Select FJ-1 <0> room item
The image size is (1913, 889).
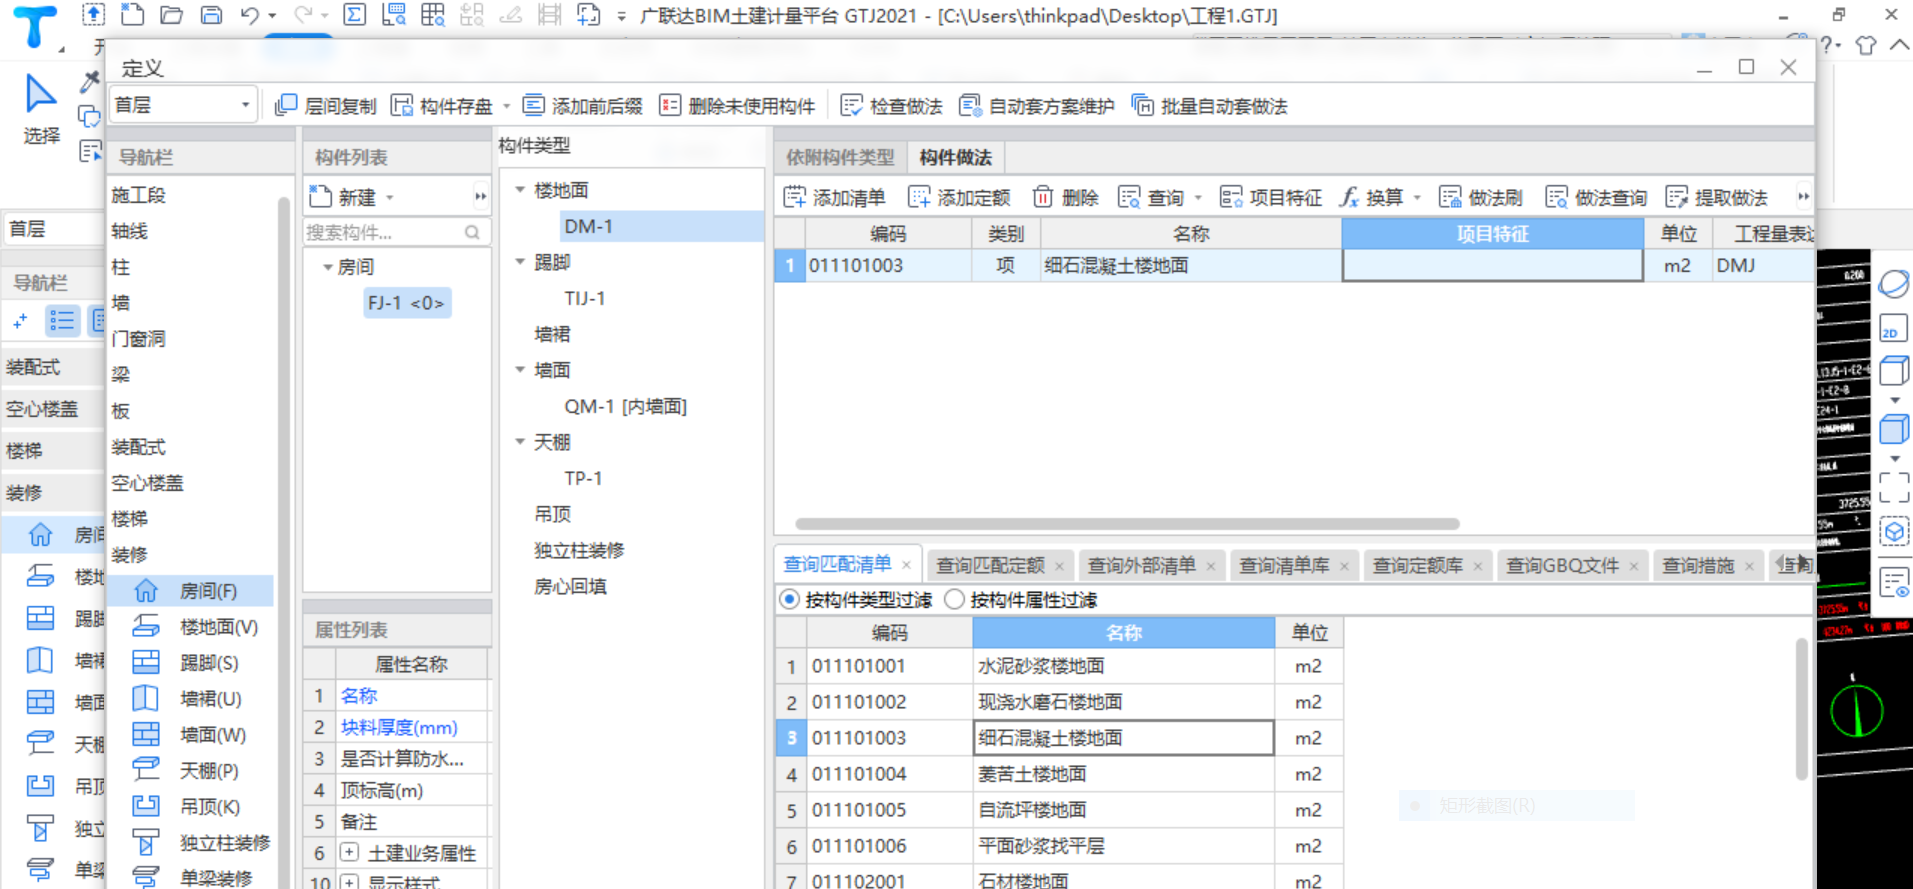(406, 302)
